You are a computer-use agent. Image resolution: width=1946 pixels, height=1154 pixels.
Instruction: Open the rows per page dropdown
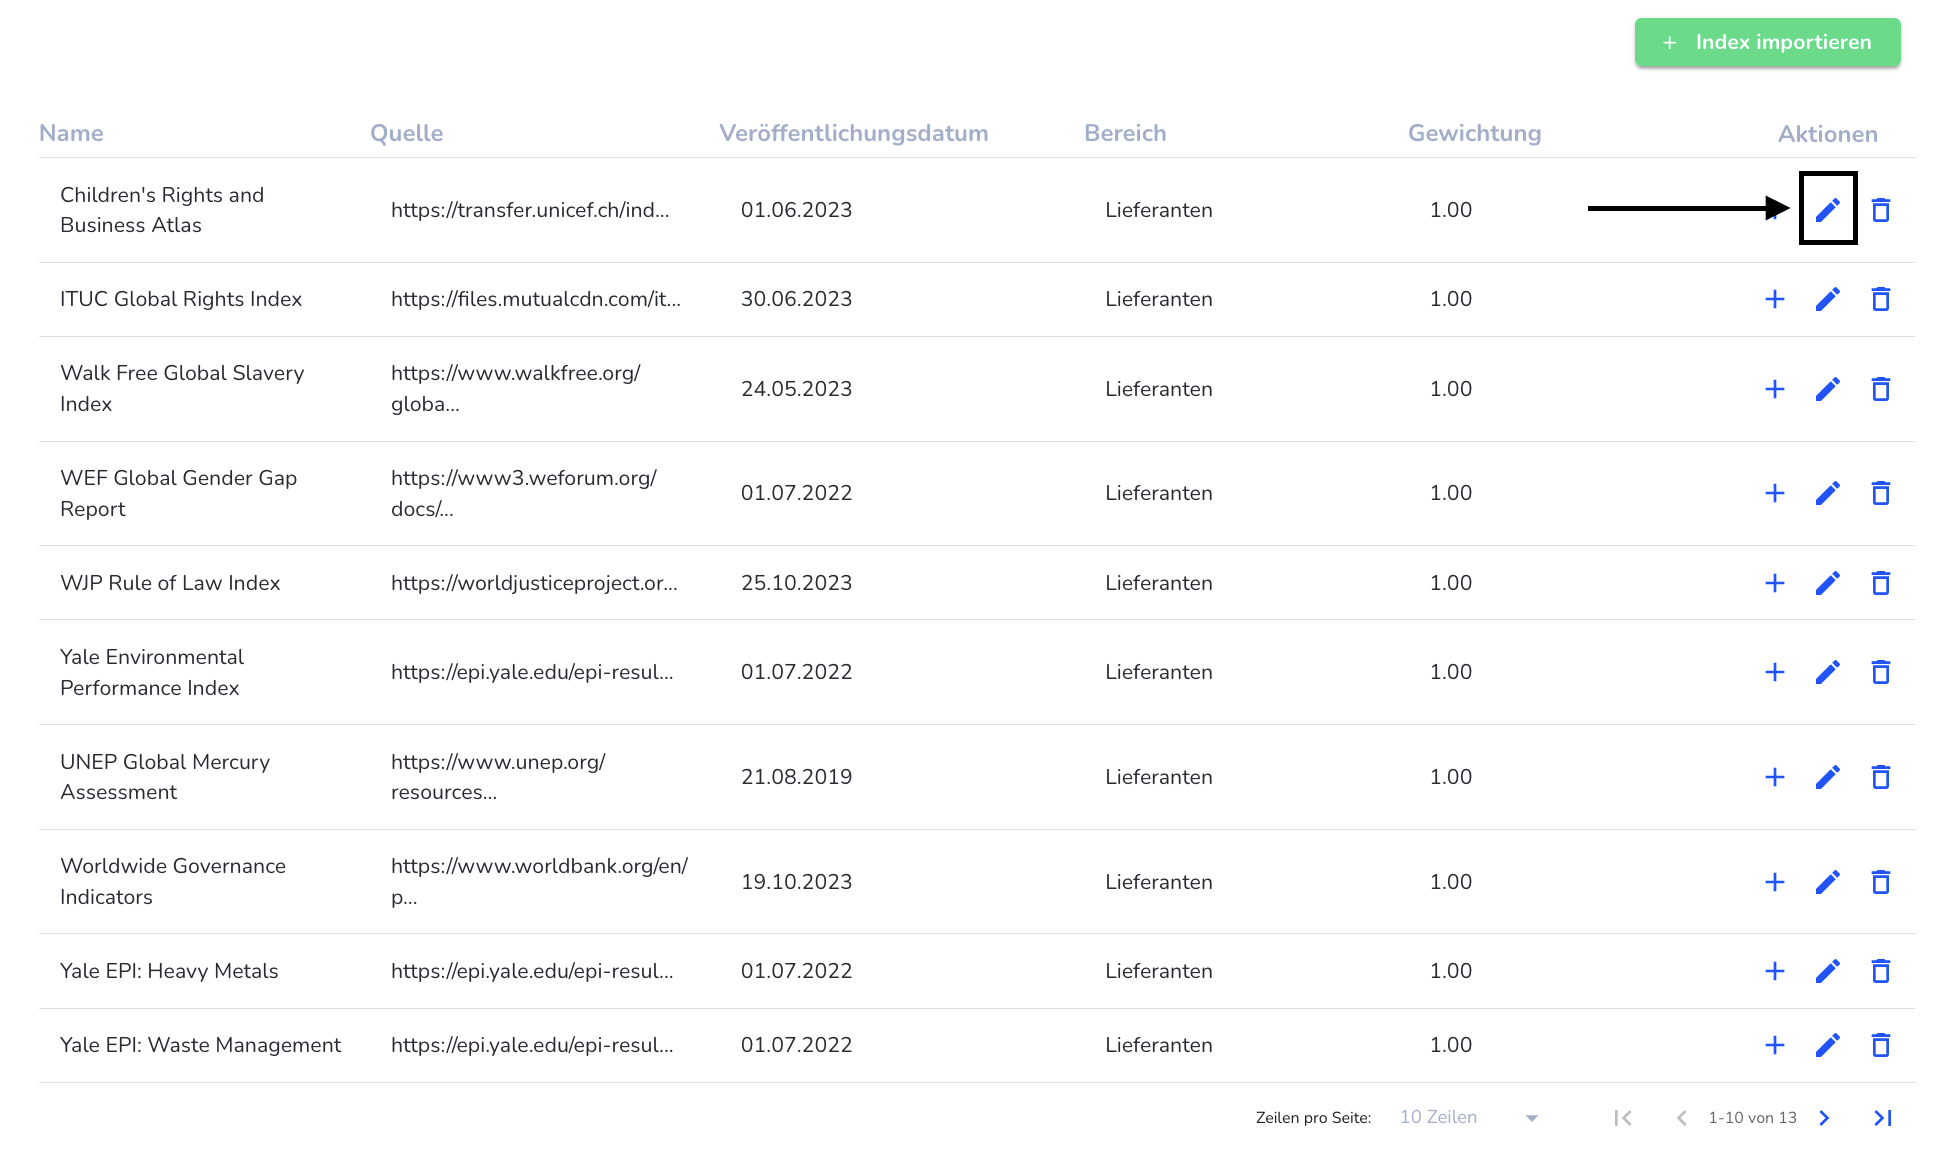point(1468,1117)
